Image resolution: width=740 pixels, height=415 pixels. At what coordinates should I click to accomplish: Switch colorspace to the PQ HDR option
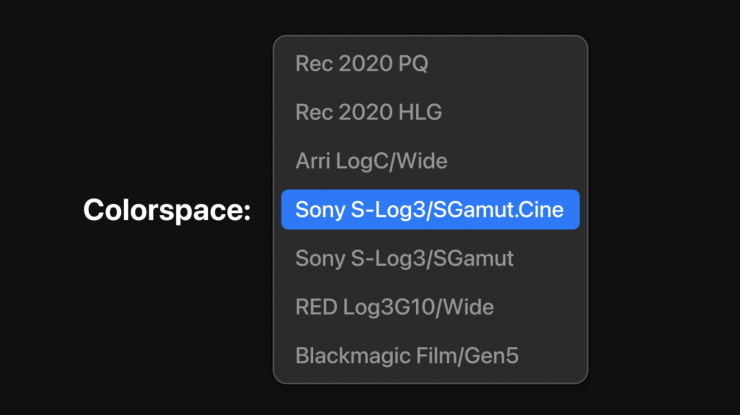pyautogui.click(x=361, y=64)
